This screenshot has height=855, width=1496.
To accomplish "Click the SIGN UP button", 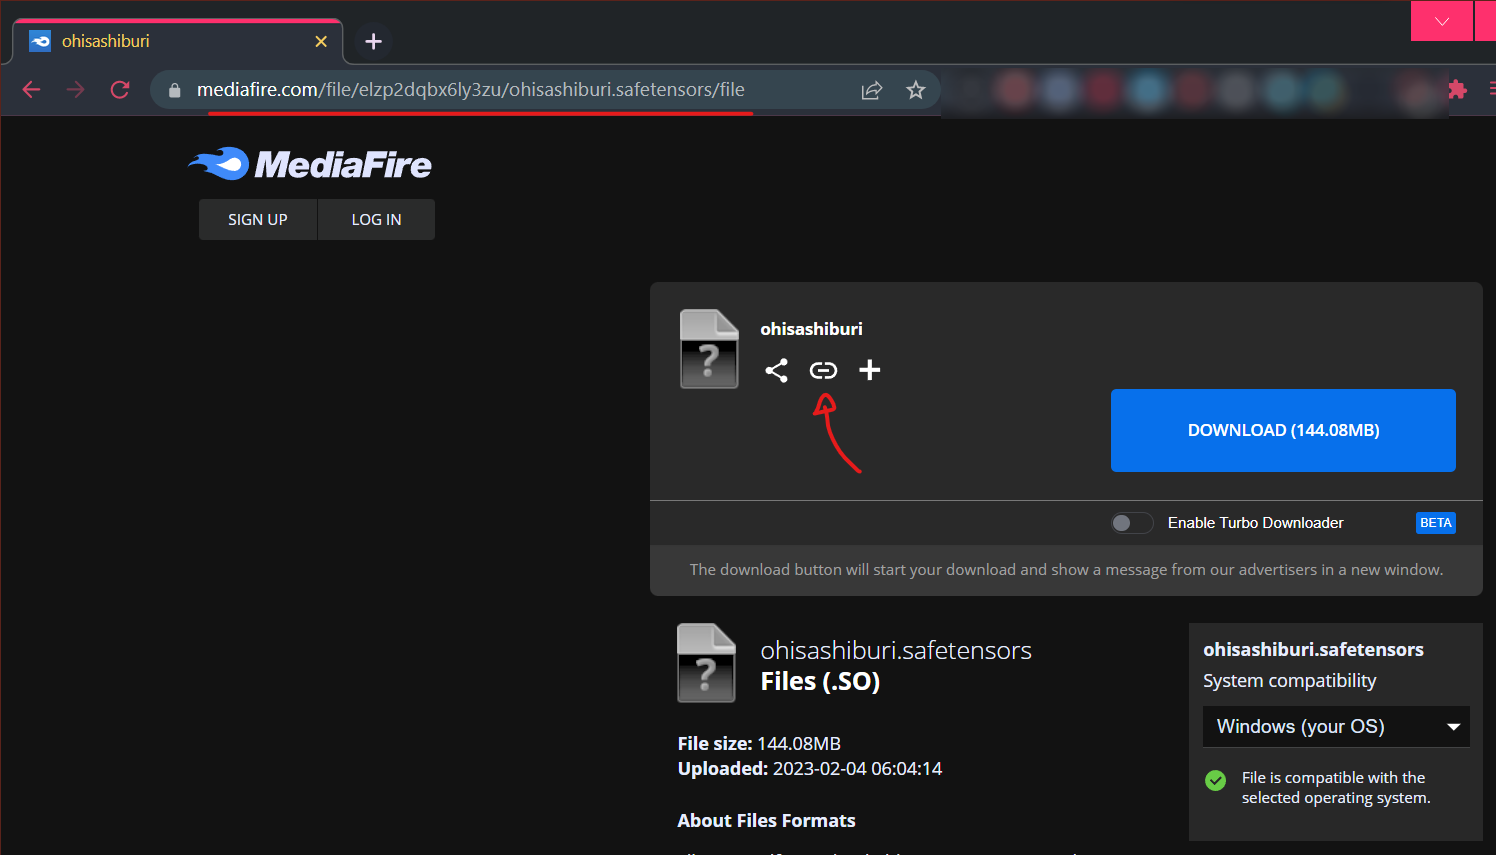I will pos(258,220).
